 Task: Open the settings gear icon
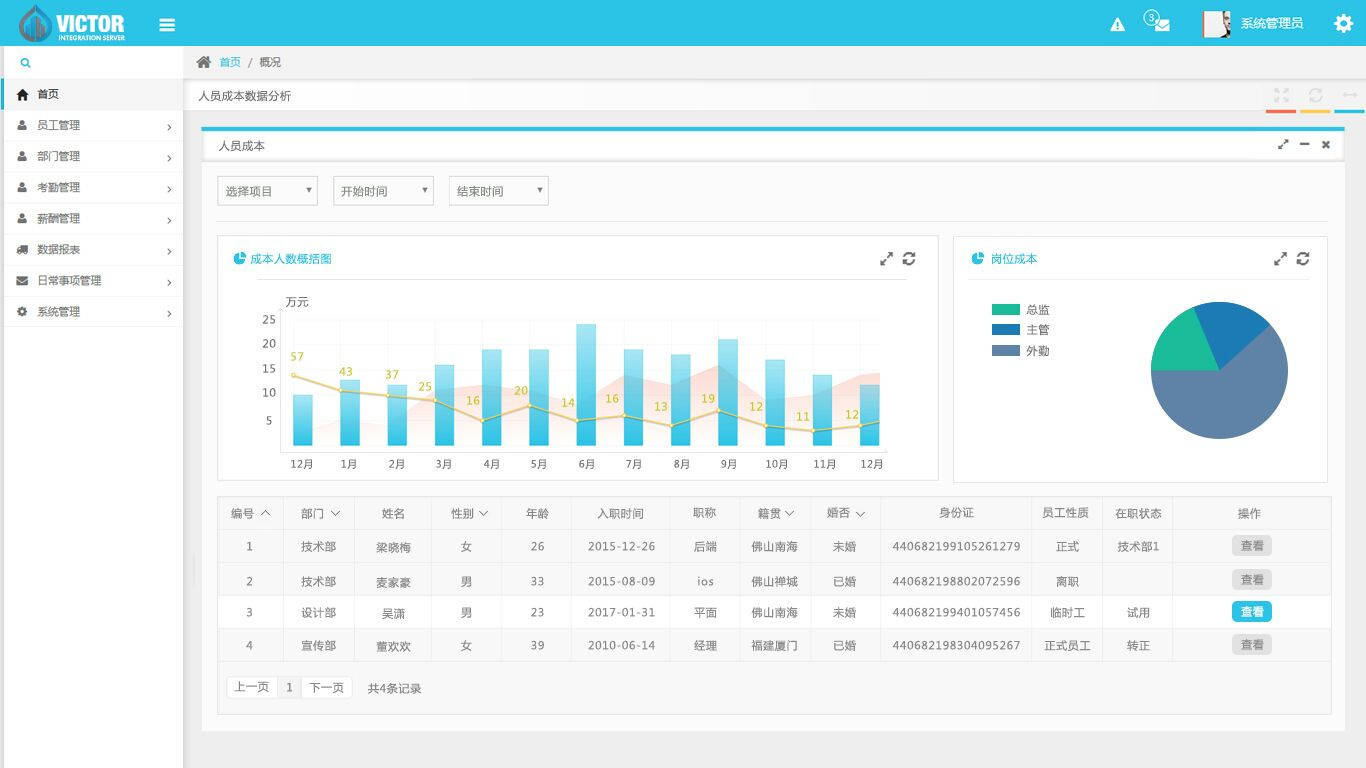pyautogui.click(x=1343, y=23)
